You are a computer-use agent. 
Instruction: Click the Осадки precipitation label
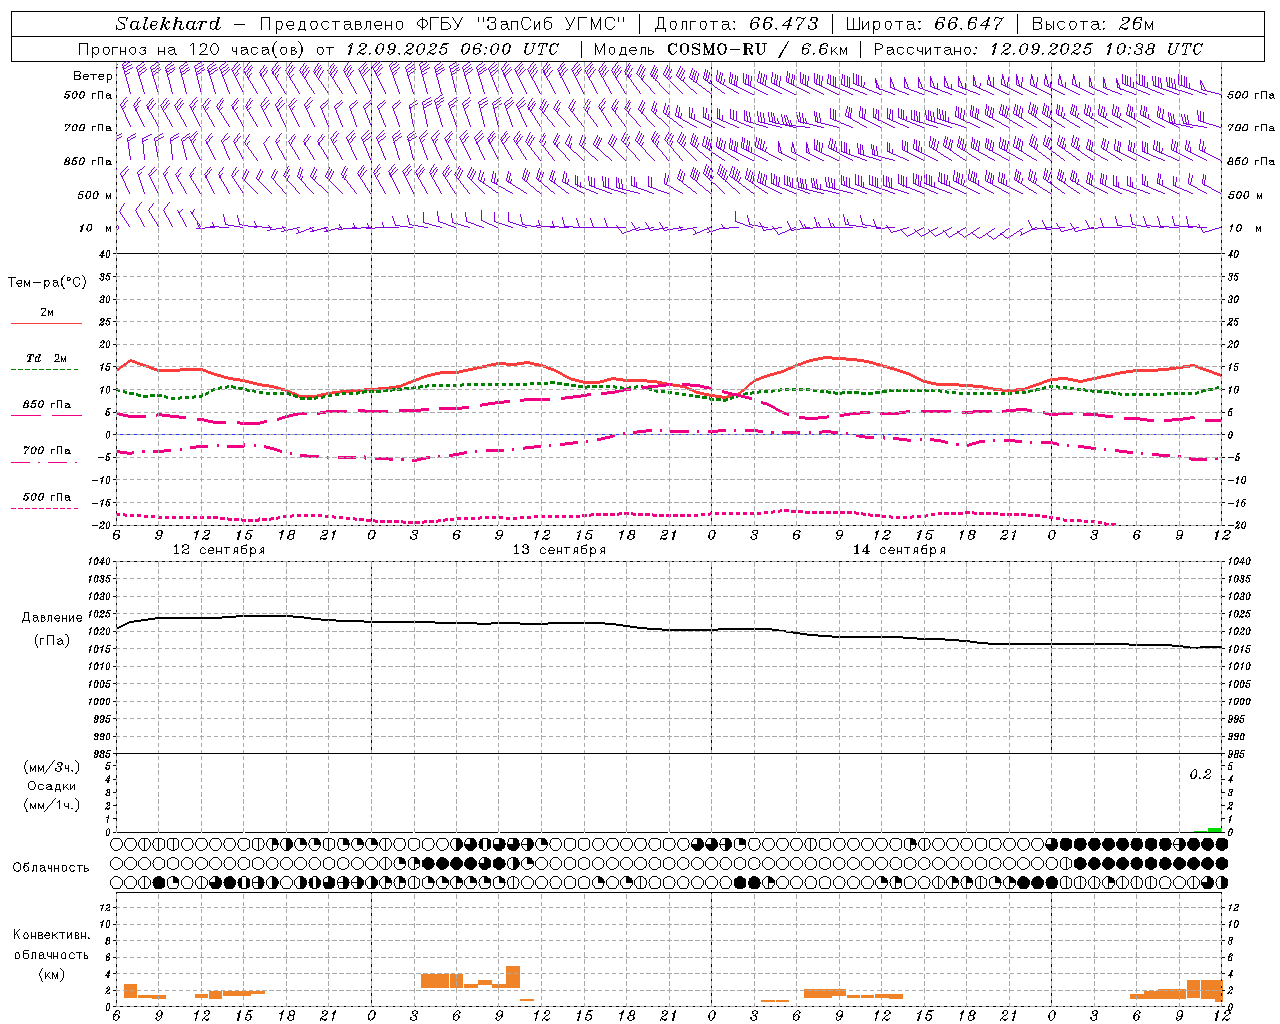(x=52, y=786)
